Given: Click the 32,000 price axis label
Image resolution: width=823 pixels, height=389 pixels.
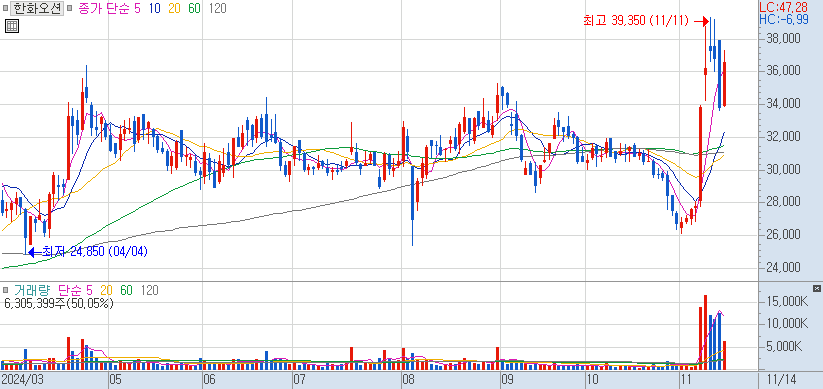Looking at the screenshot, I should point(785,136).
